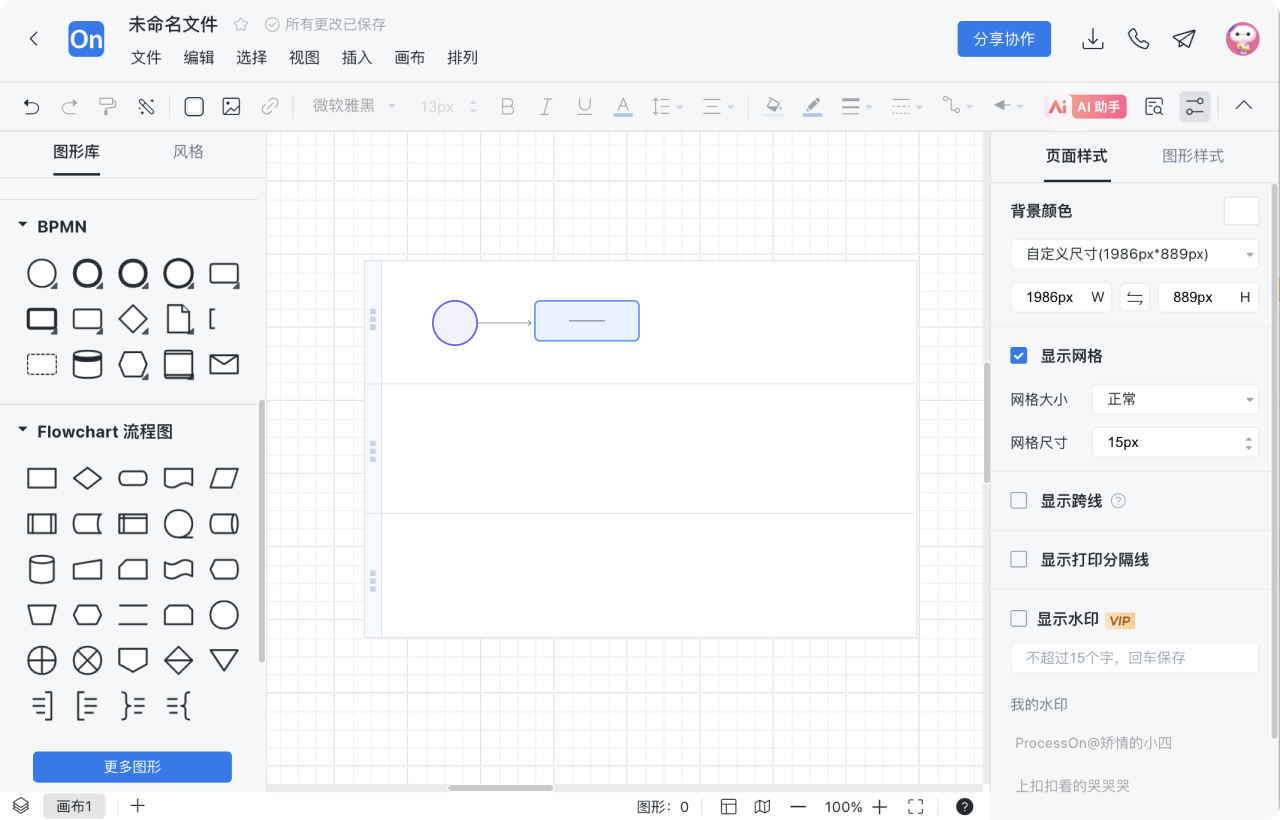
Task: Open the 自定义尺寸 page size dropdown
Action: (1134, 255)
